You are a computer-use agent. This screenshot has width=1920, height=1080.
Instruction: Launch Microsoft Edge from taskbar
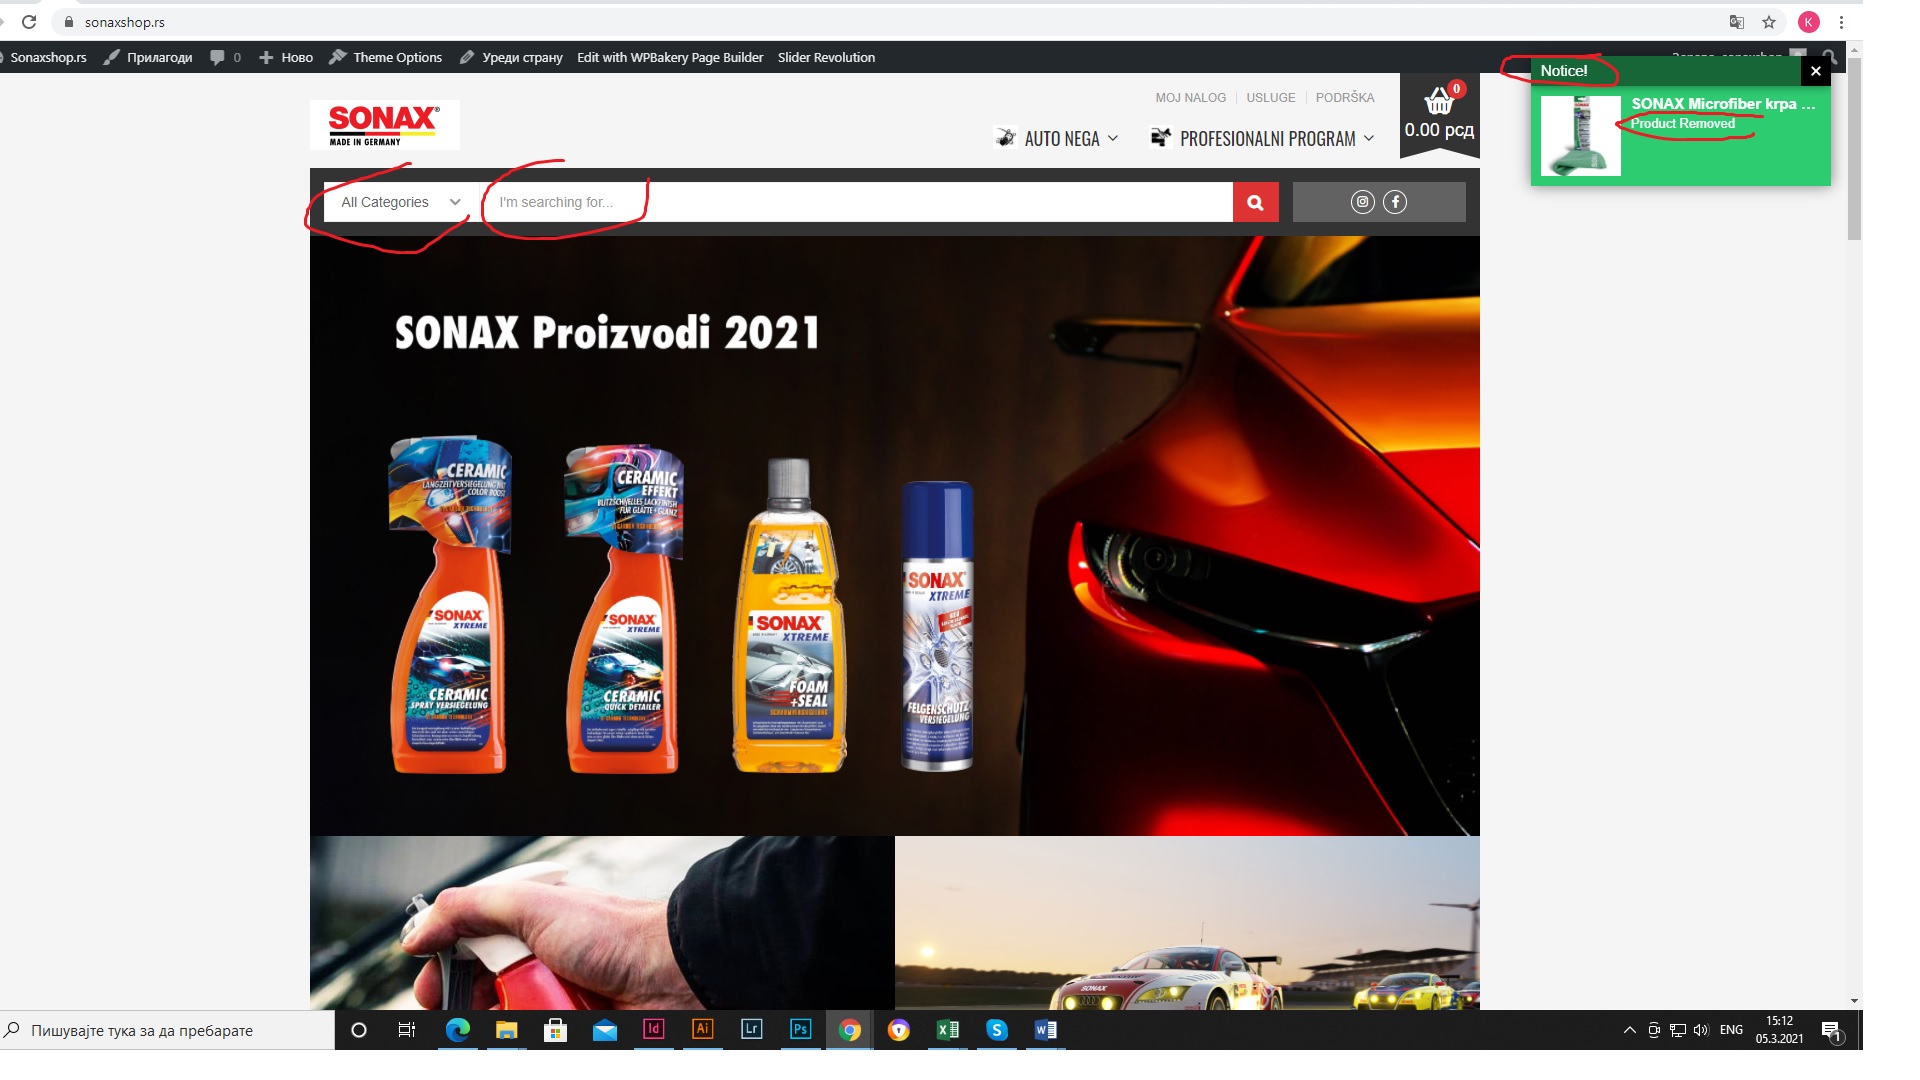[457, 1030]
